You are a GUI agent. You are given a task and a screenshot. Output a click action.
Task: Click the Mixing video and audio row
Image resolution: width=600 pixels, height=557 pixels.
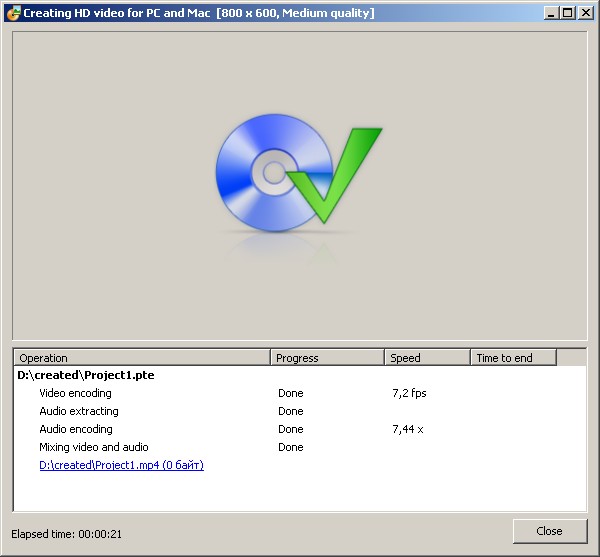click(94, 447)
